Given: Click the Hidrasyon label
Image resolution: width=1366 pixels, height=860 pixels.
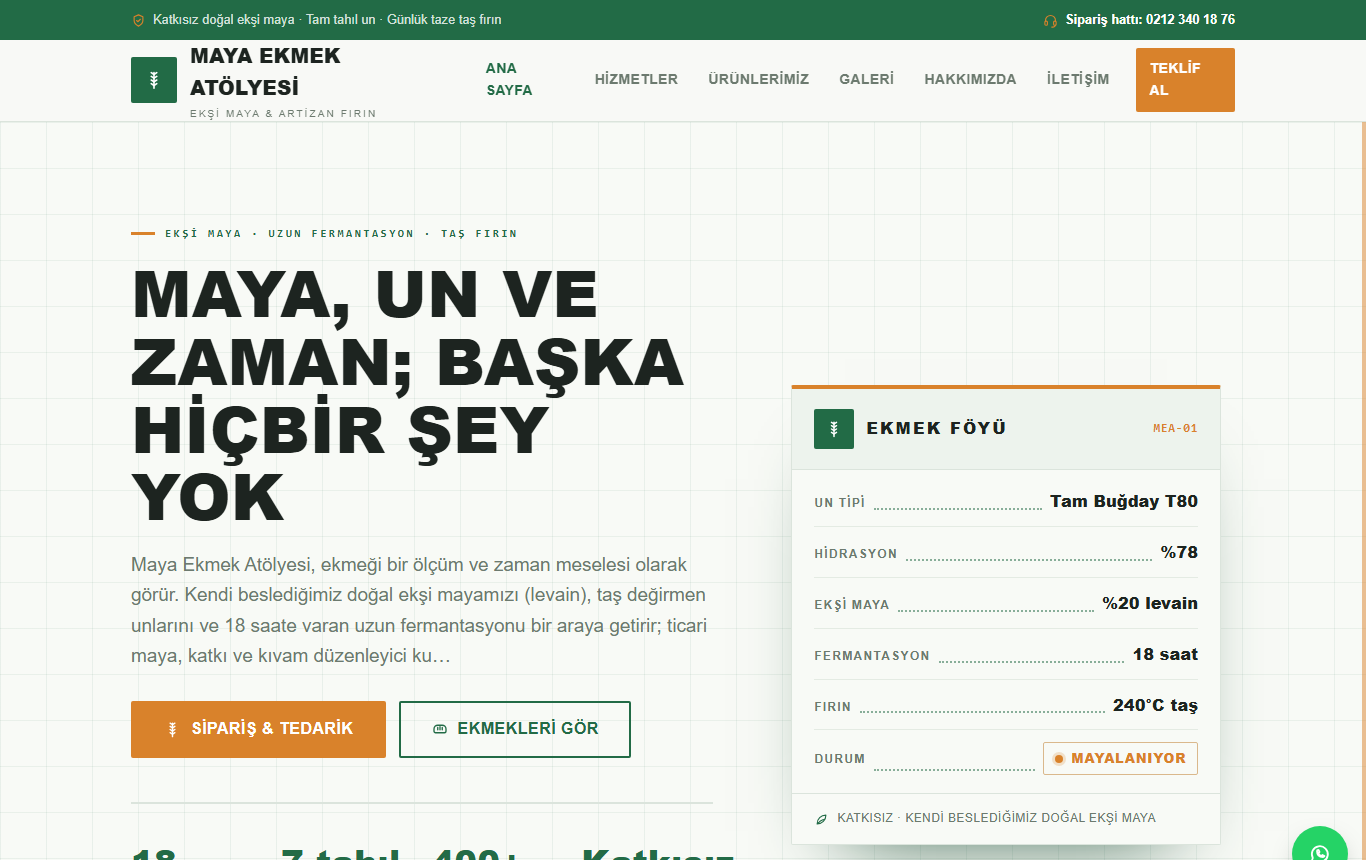Looking at the screenshot, I should (x=856, y=554).
